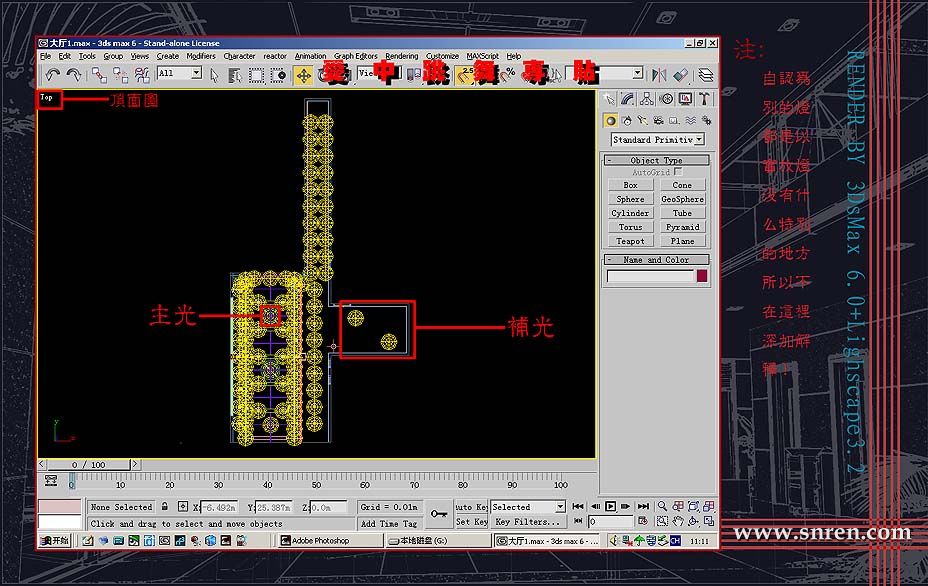Activate the Select and Move tool
Viewport: 928px width, 586px height.
point(304,75)
